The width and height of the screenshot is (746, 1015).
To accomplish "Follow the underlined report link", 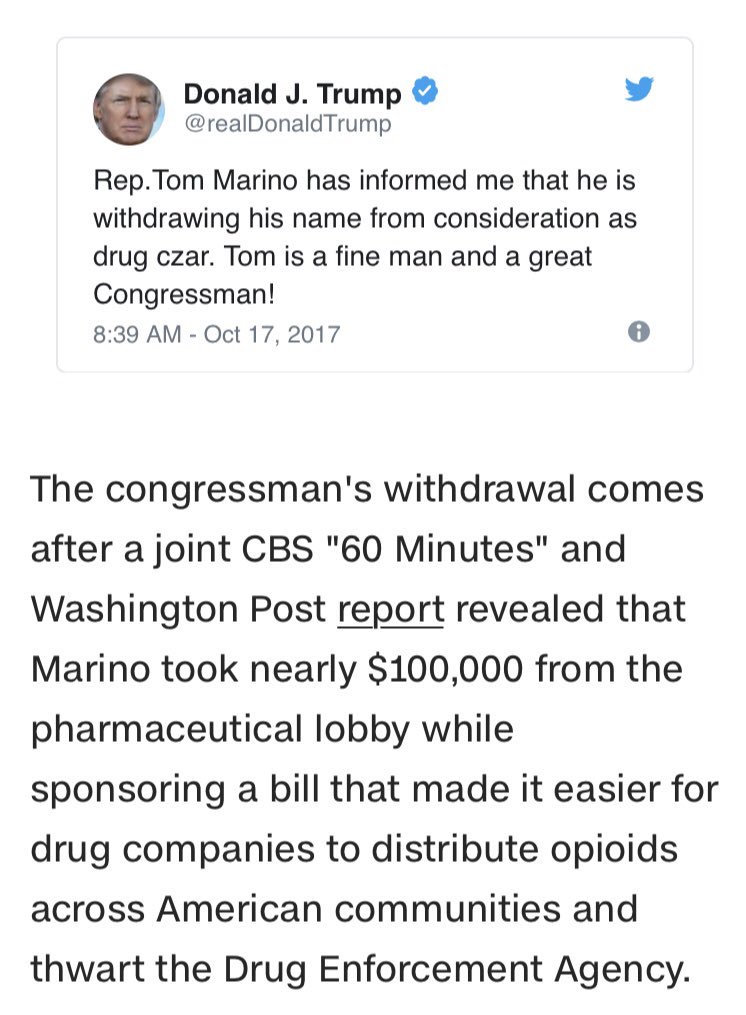I will (390, 609).
